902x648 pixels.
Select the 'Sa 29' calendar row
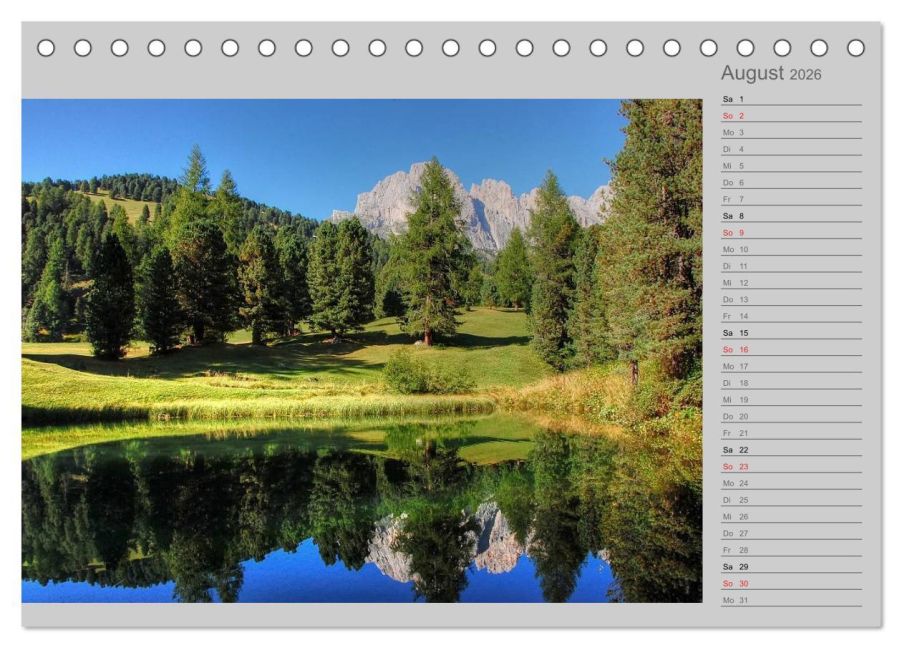pyautogui.click(x=792, y=566)
